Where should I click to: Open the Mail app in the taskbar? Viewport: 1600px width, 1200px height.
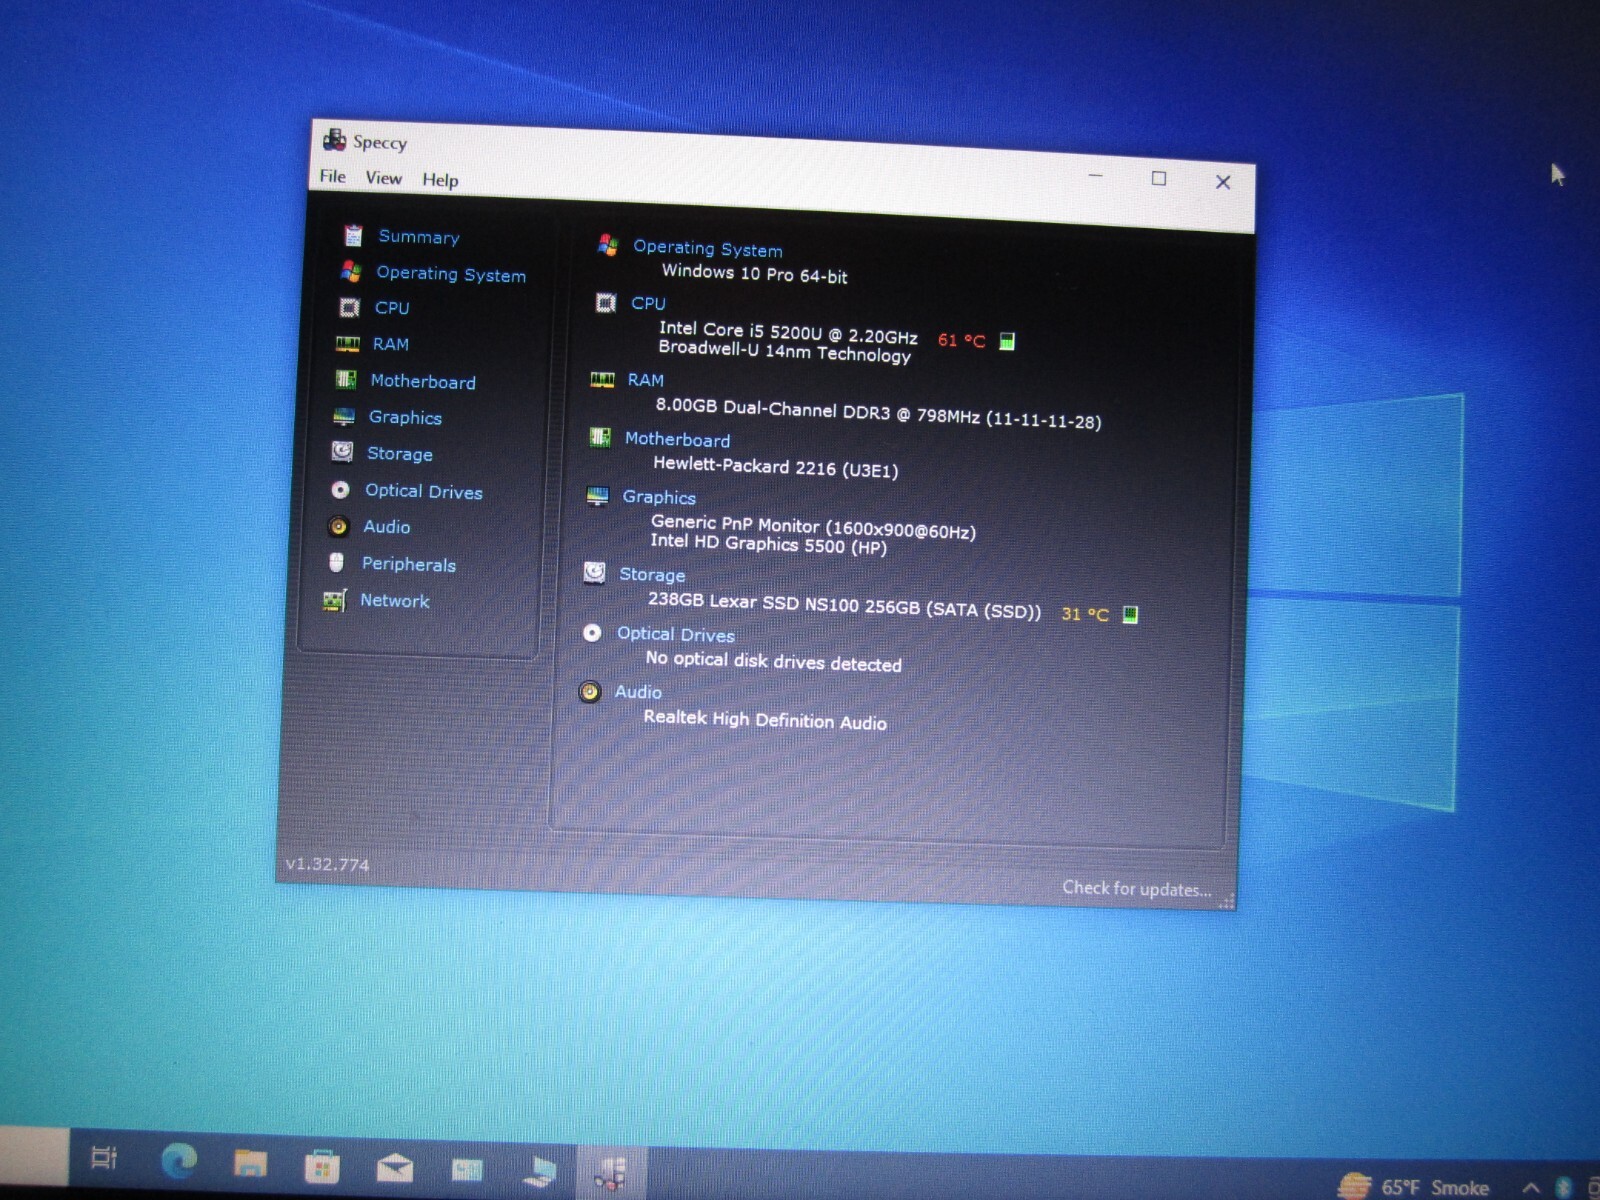click(395, 1166)
